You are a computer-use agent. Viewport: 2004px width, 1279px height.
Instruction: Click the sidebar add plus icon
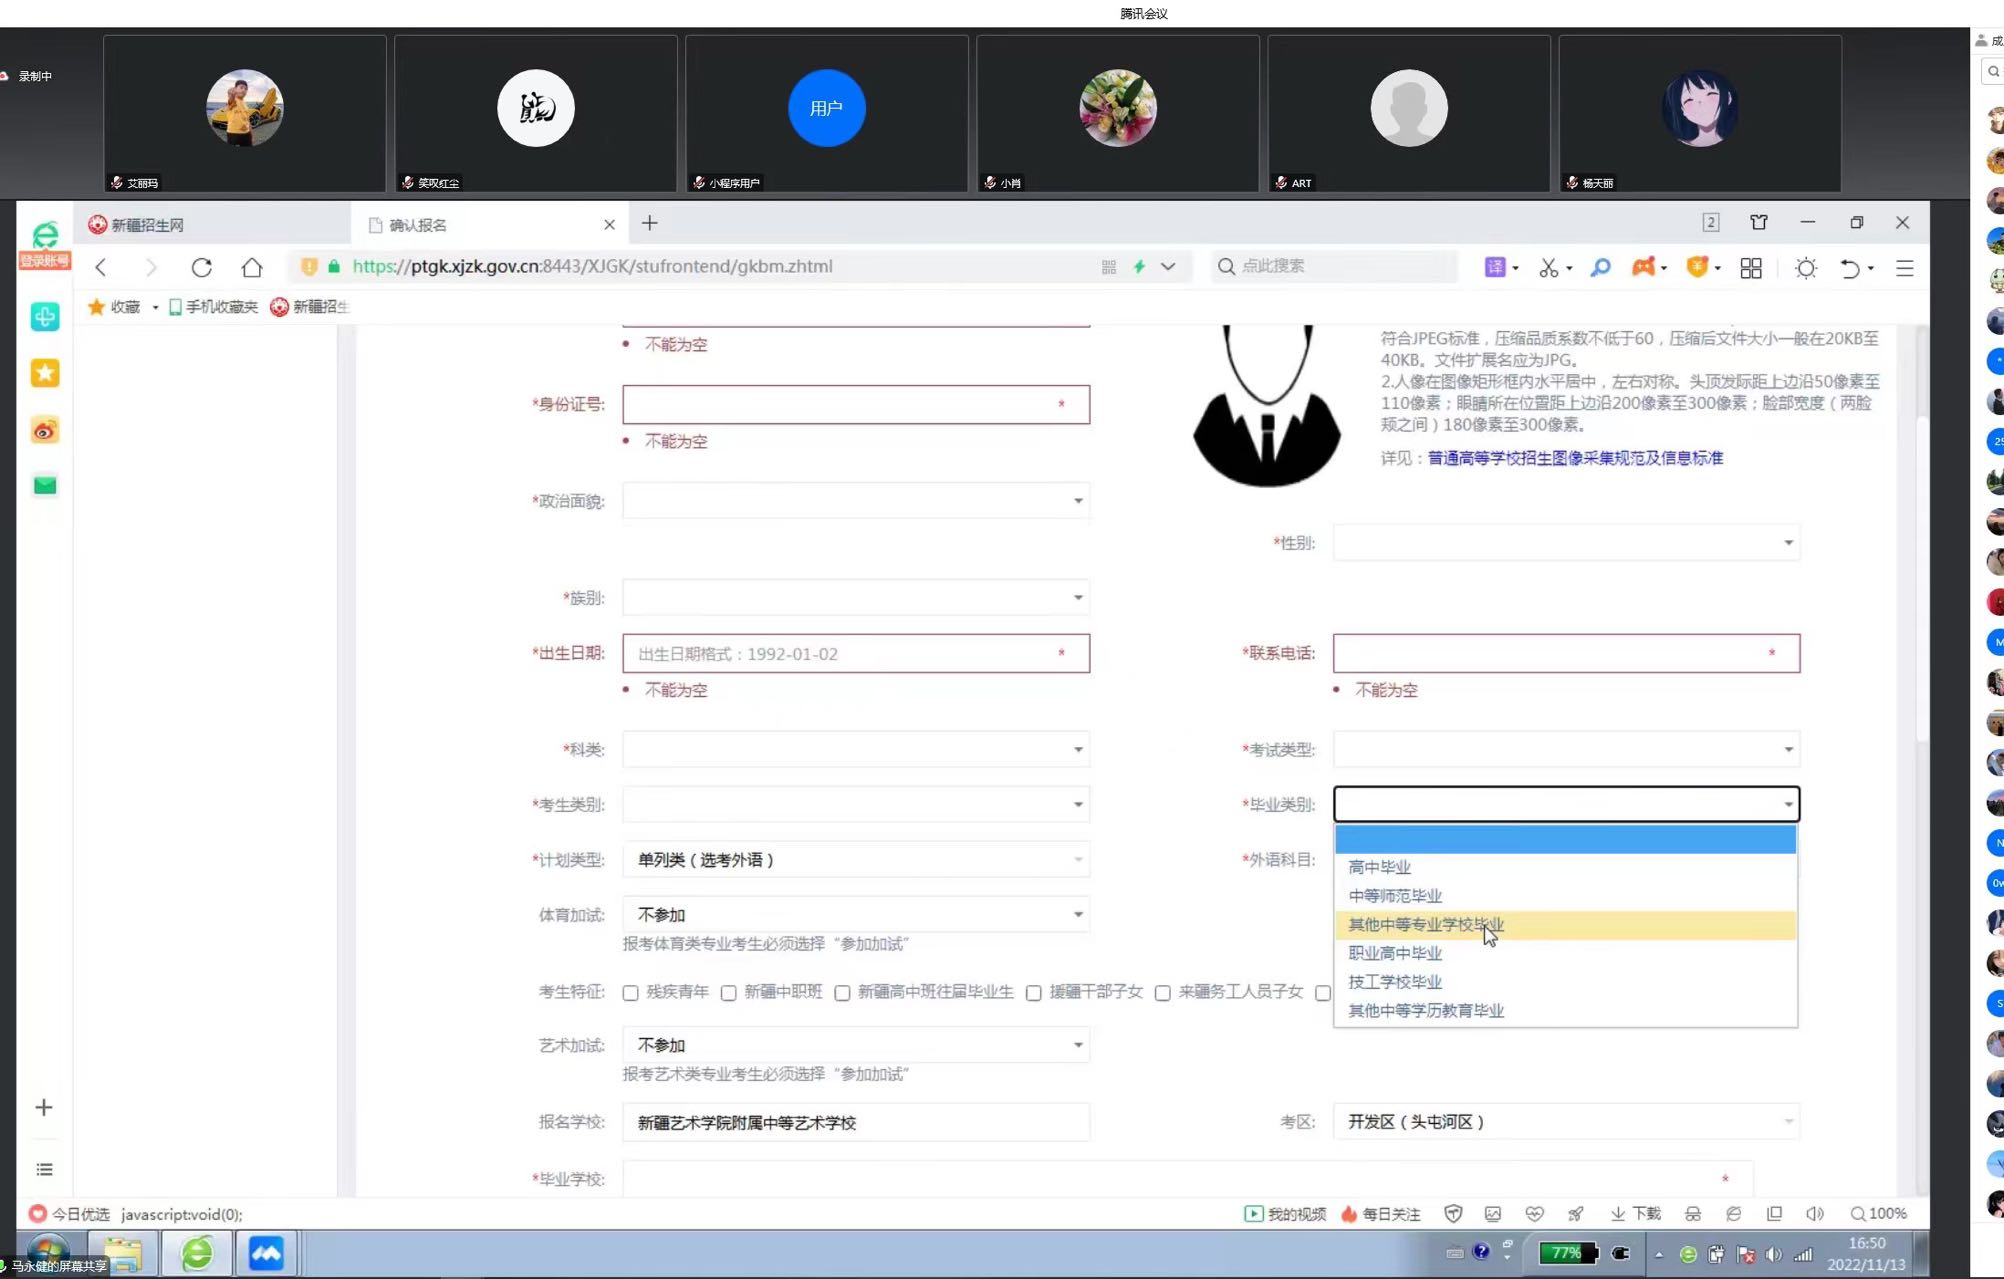[x=44, y=1107]
